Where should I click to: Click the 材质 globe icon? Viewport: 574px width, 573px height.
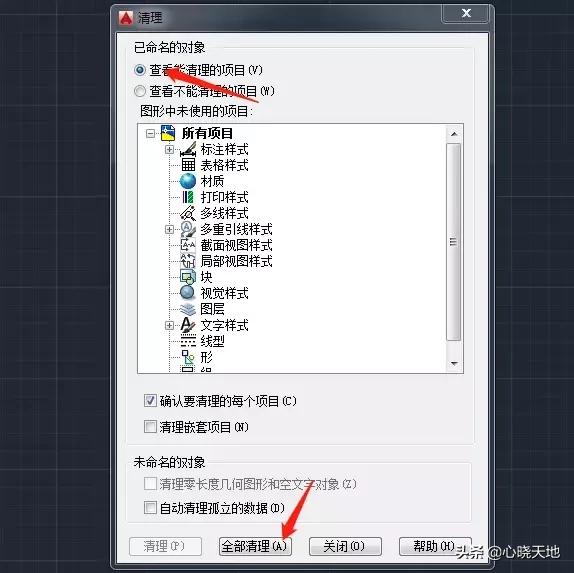click(188, 181)
